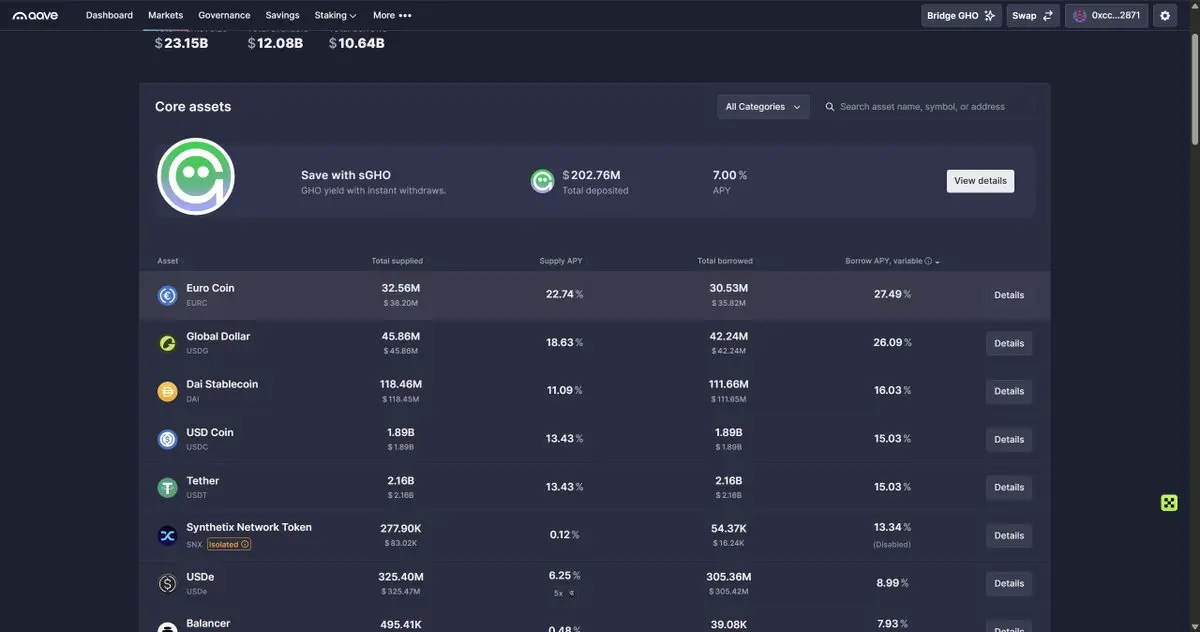
Task: Click the green floating widget icon
Action: pos(1169,502)
